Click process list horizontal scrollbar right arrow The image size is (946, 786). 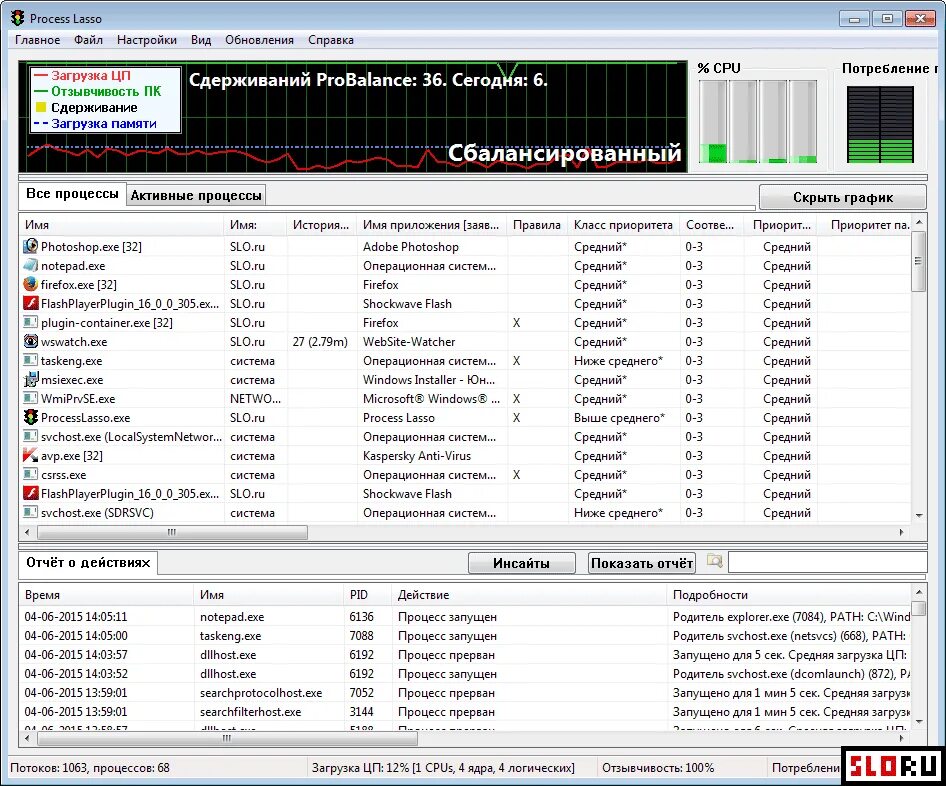coord(902,533)
